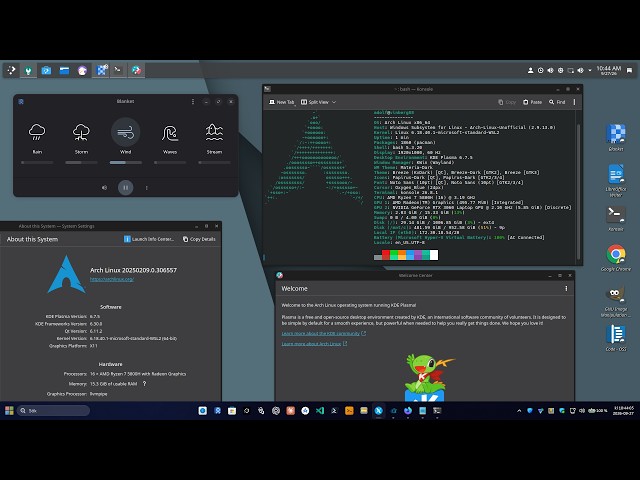Screen dimensions: 640x480
Task: Click Copy Details in About this System
Action: click(x=199, y=239)
